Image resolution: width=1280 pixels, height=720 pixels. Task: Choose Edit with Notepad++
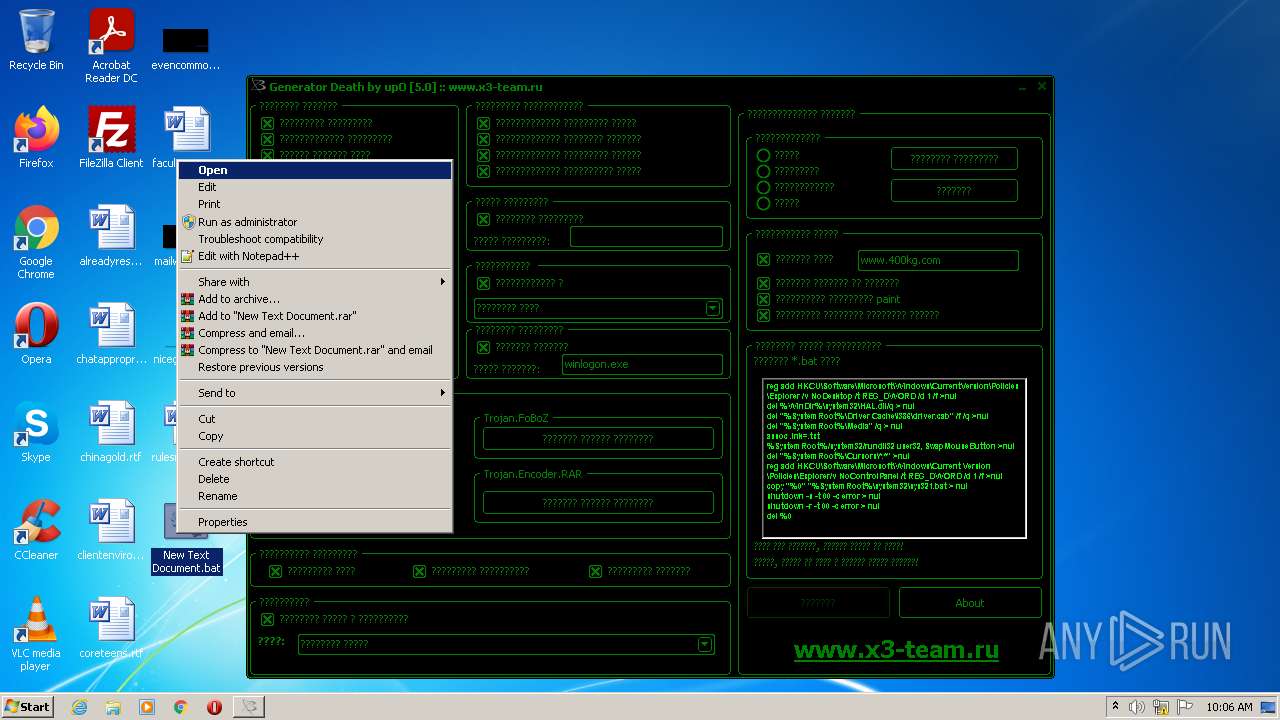[x=315, y=256]
